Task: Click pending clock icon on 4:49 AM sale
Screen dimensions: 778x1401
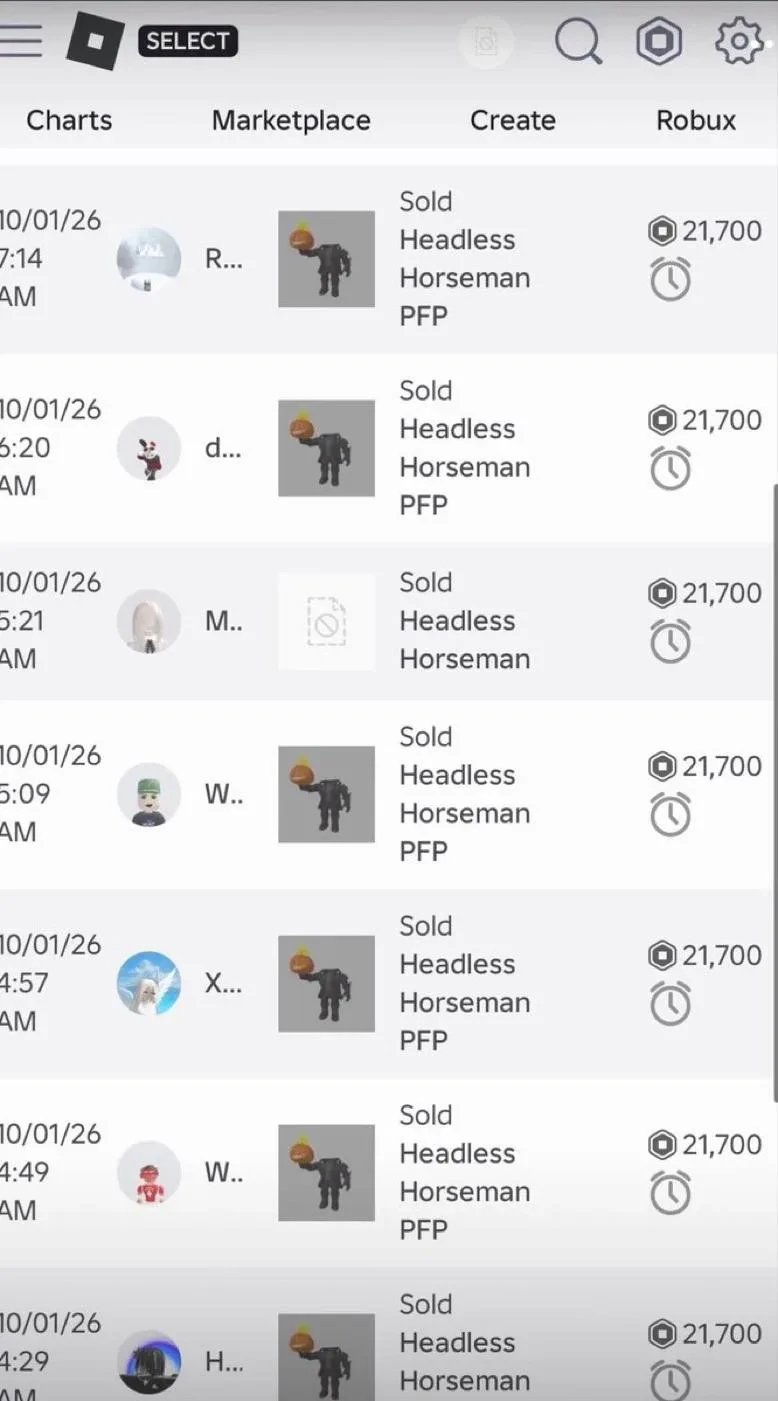Action: [x=670, y=1192]
